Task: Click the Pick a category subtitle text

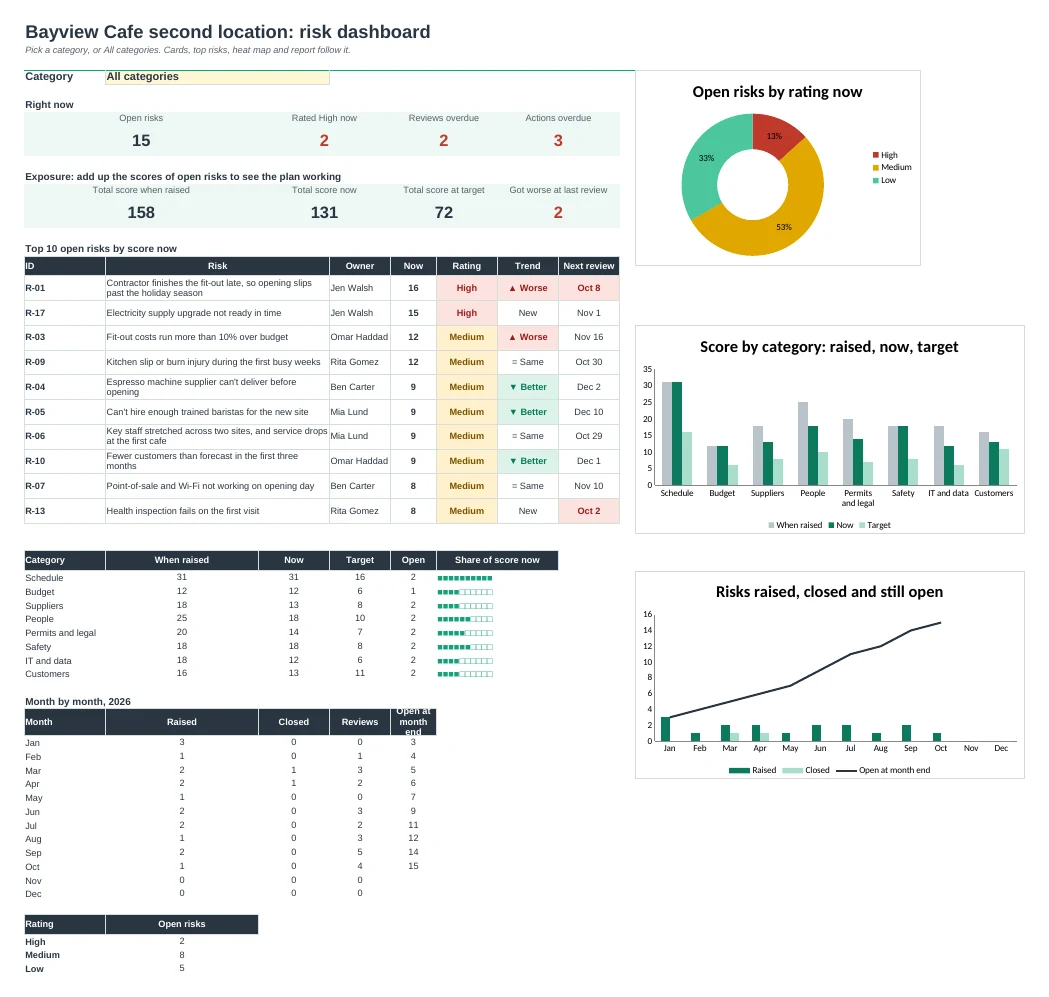Action: point(188,50)
